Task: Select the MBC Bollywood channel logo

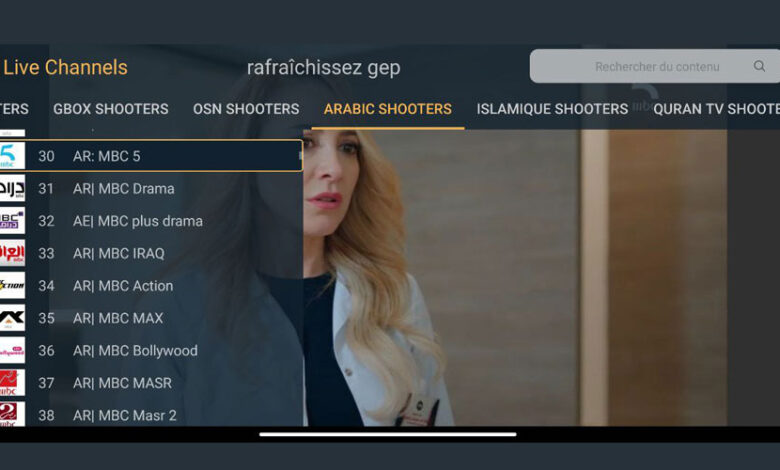Action: click(x=12, y=351)
